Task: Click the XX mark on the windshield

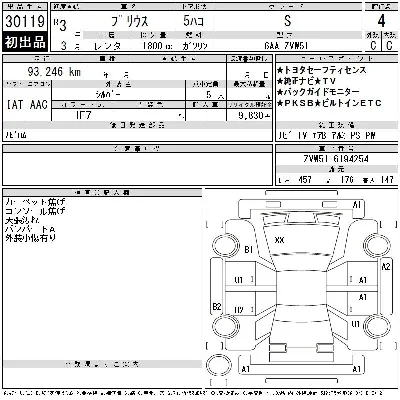Action: 279,240
